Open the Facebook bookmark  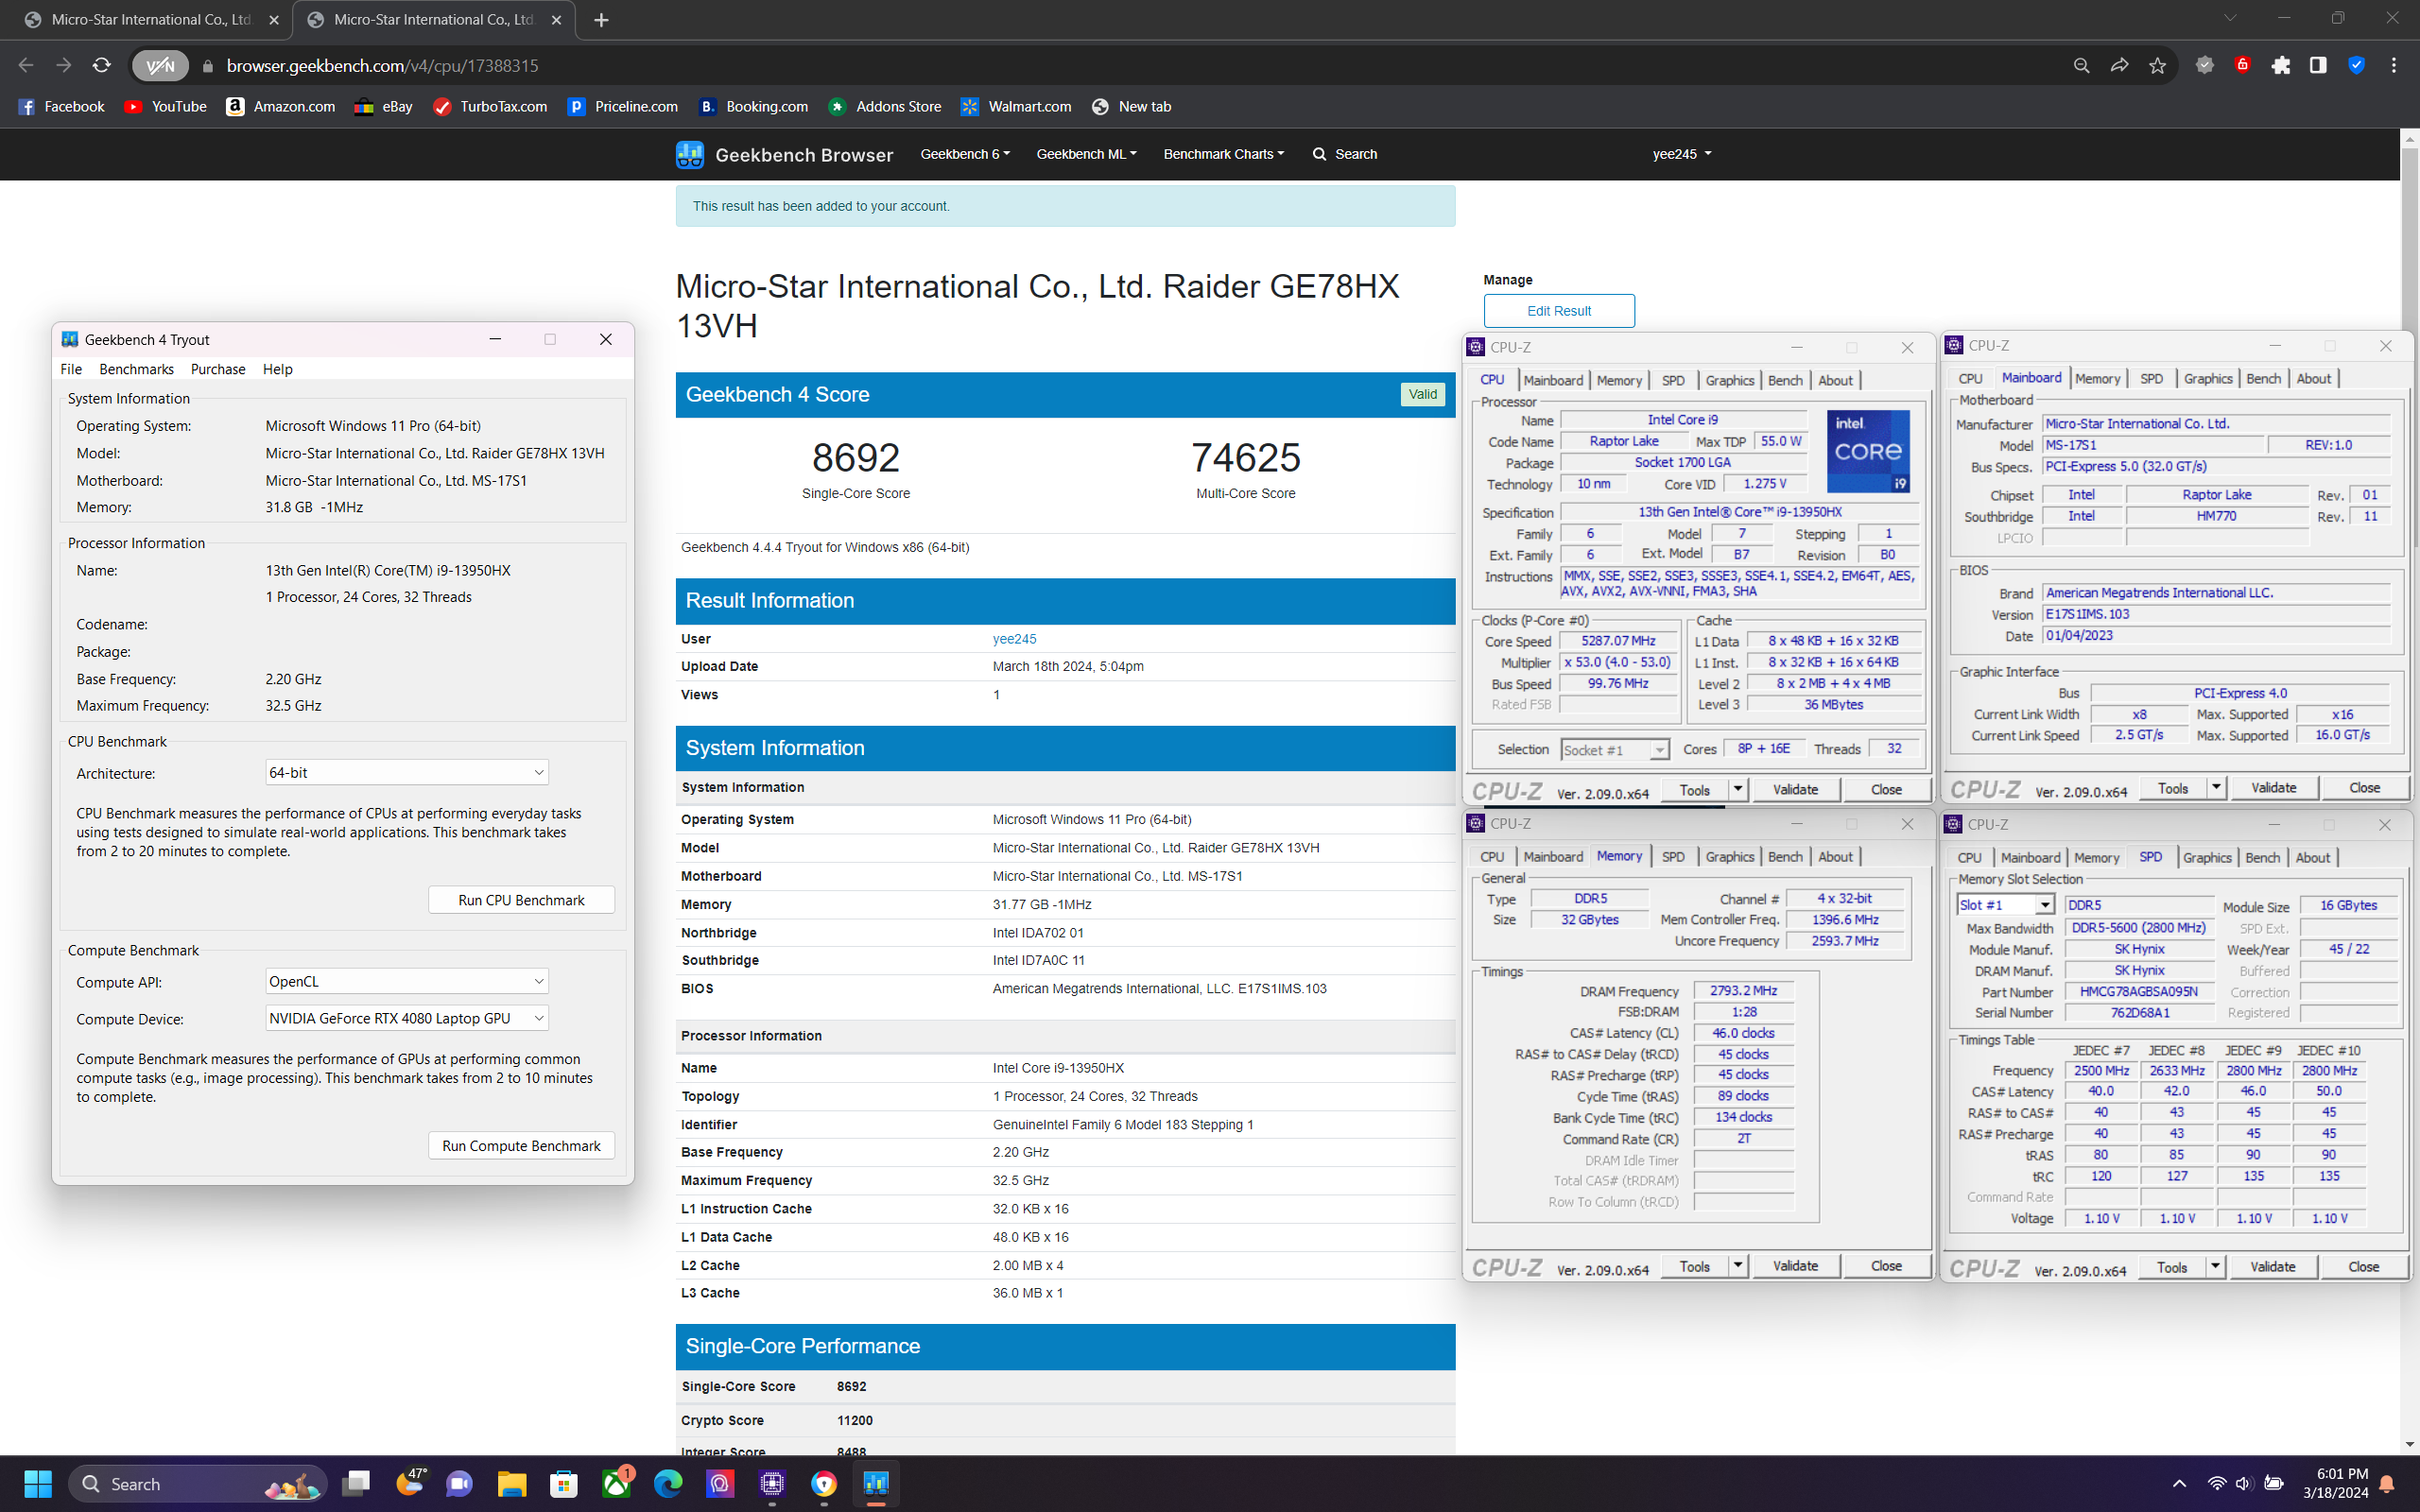[61, 106]
